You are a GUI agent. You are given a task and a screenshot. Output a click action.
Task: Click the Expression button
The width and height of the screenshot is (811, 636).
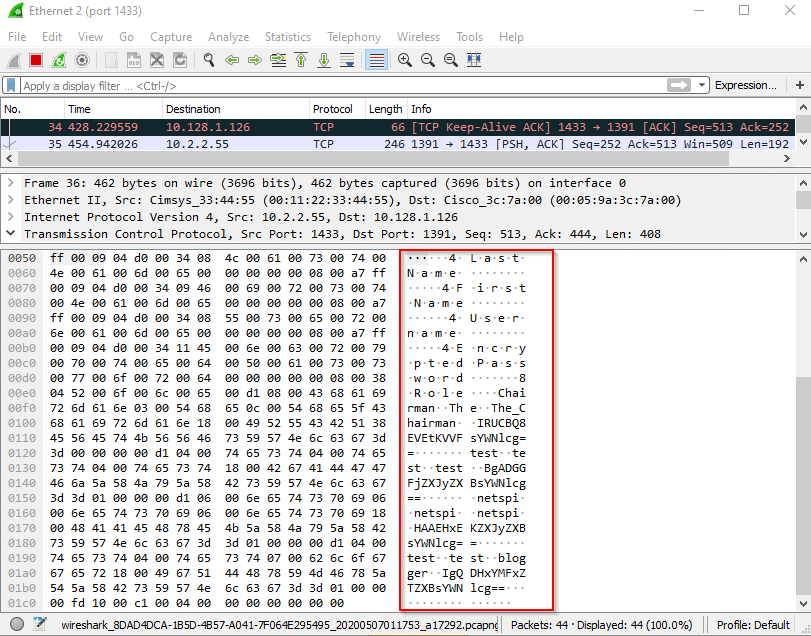click(x=746, y=85)
